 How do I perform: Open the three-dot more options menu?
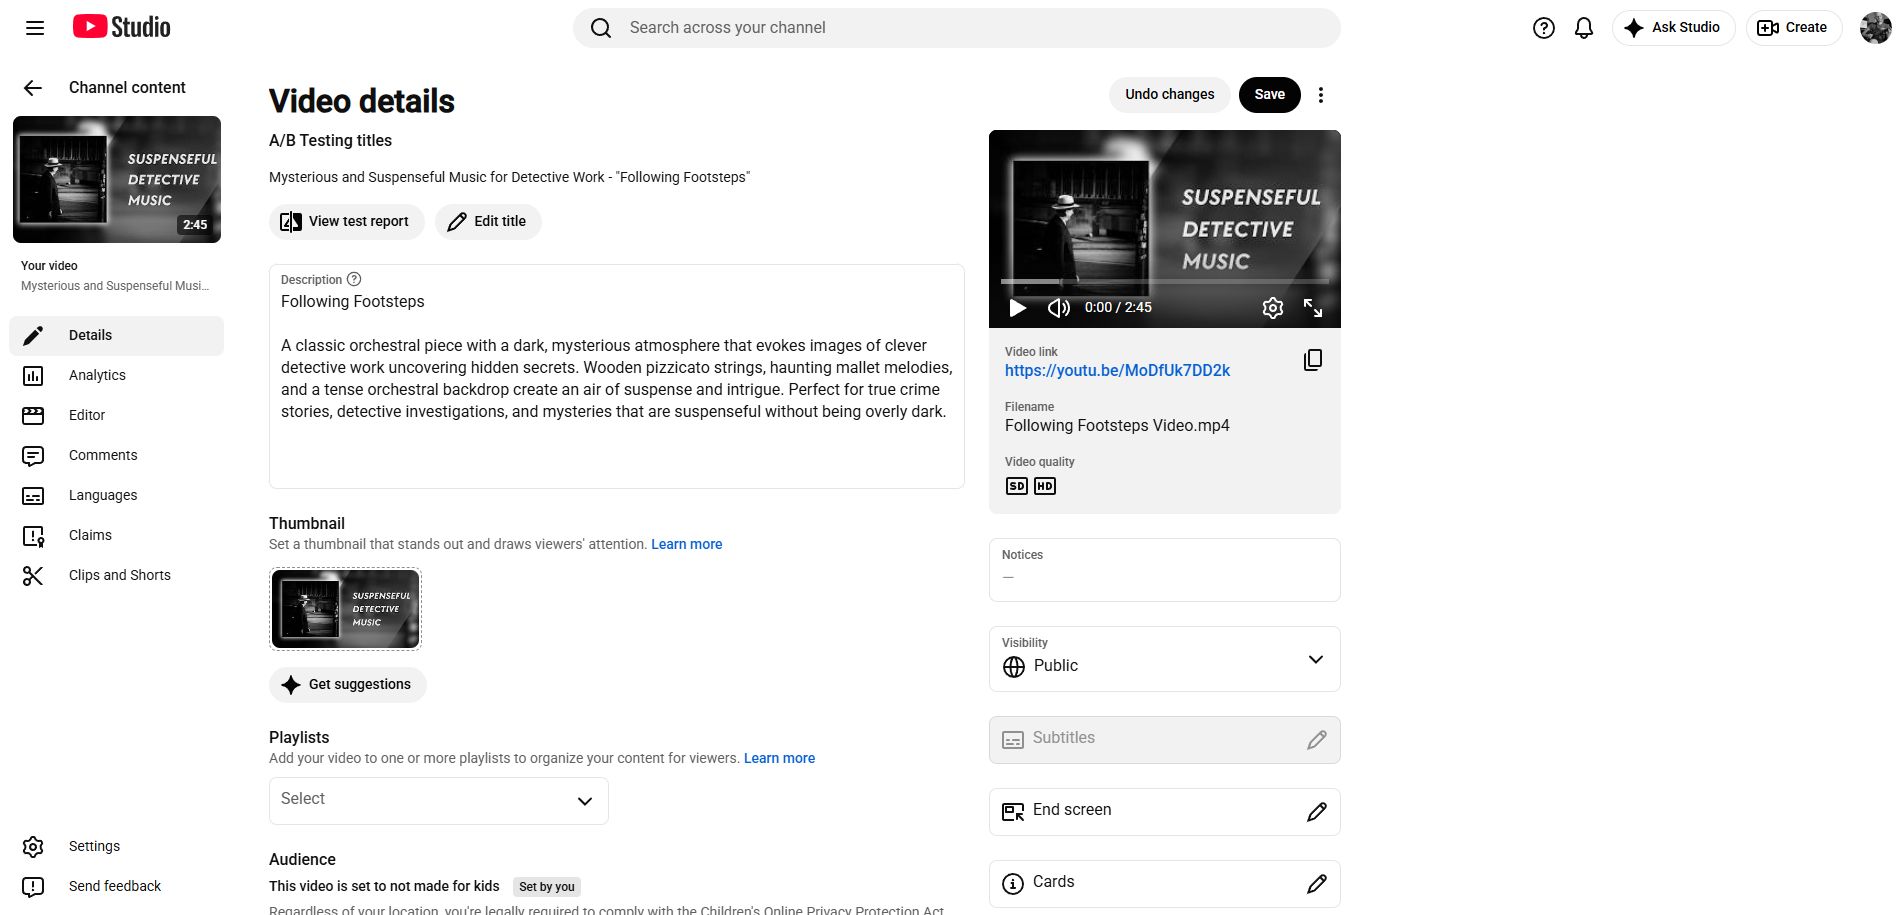point(1321,95)
